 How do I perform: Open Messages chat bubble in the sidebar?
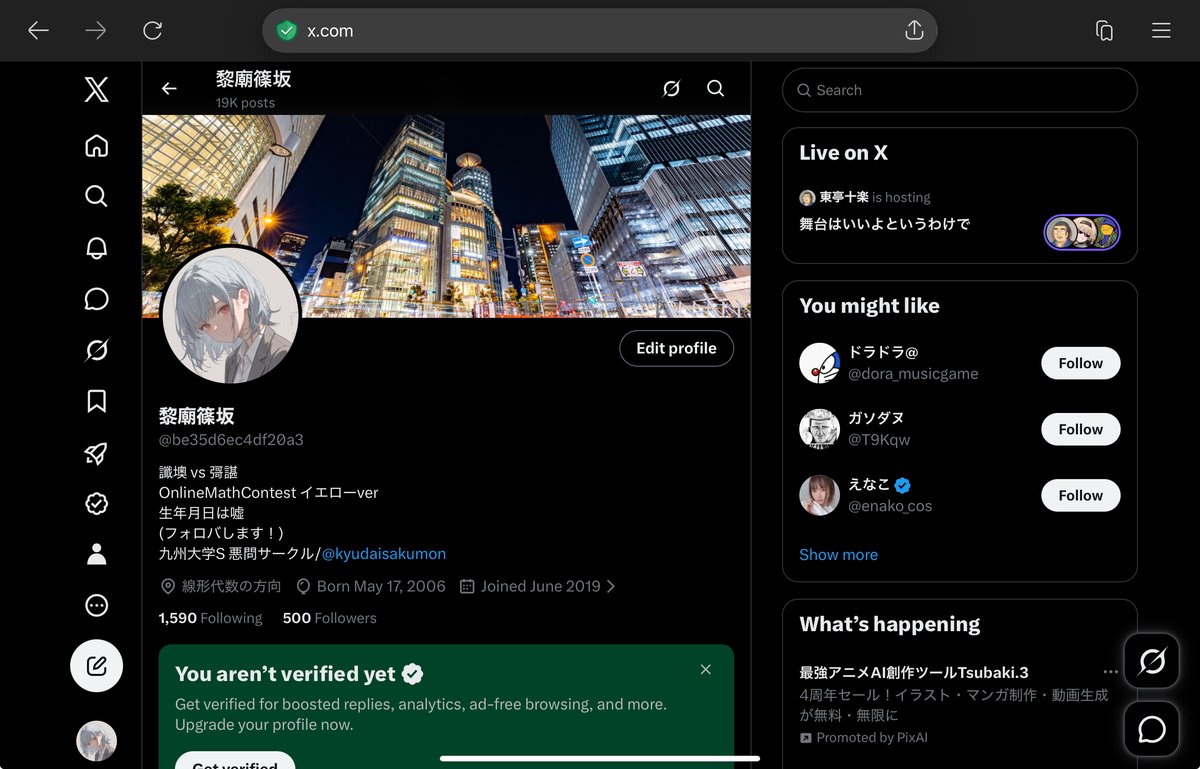(96, 299)
